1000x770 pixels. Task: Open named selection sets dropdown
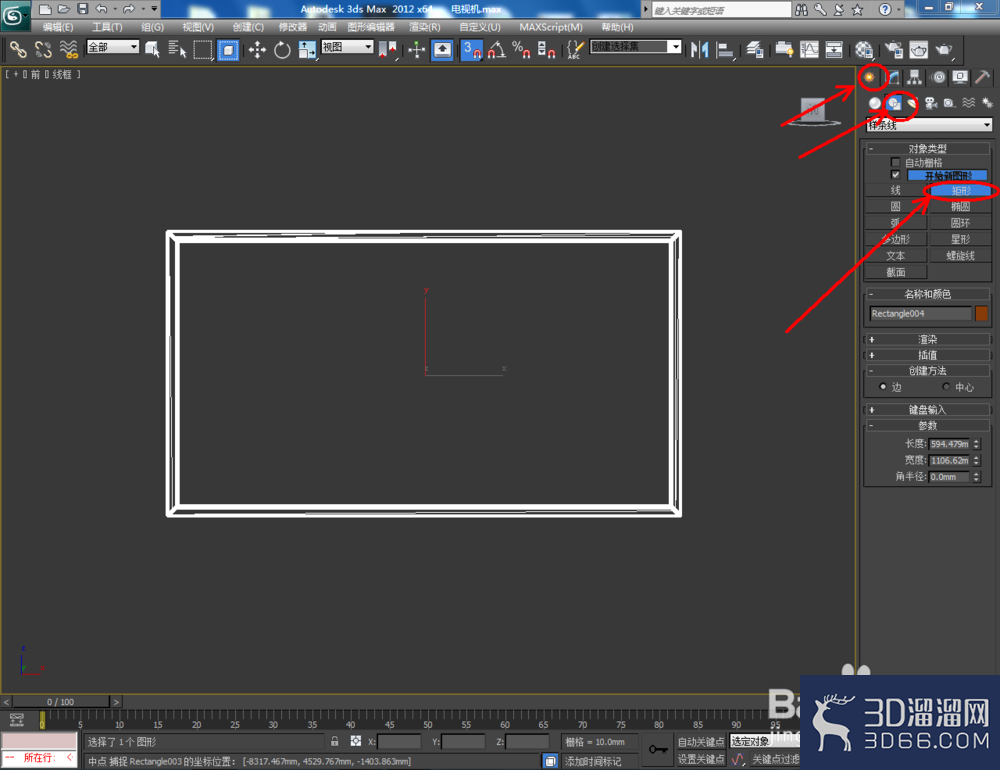(636, 47)
